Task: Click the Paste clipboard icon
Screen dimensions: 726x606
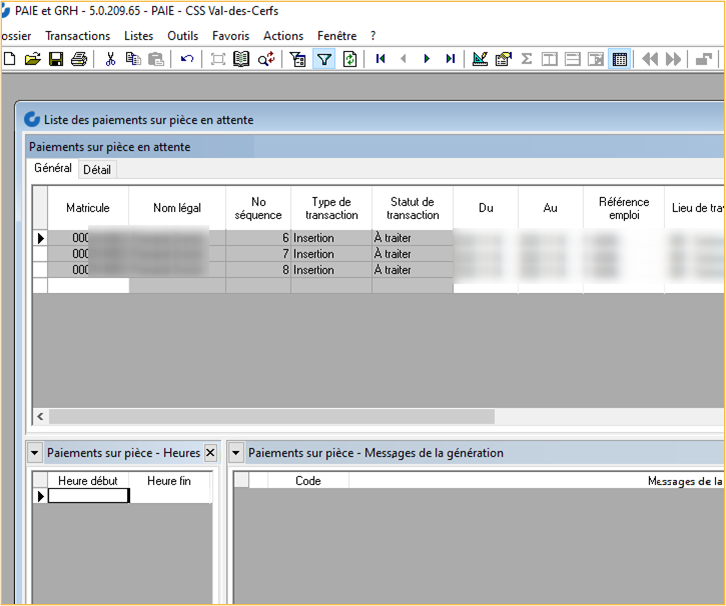Action: point(156,59)
